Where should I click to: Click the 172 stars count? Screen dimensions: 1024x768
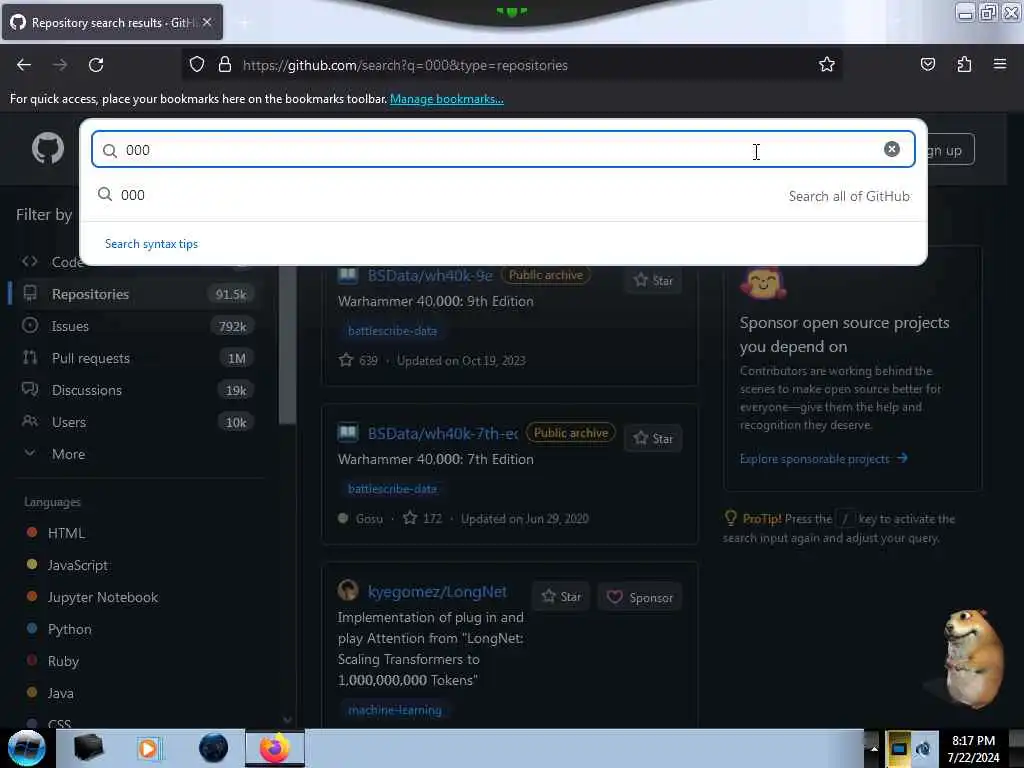tap(422, 519)
